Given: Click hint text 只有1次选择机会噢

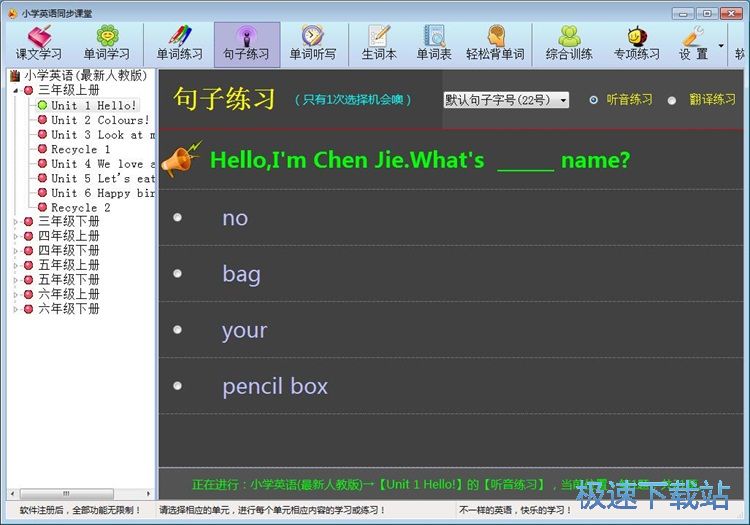Looking at the screenshot, I should pos(353,100).
